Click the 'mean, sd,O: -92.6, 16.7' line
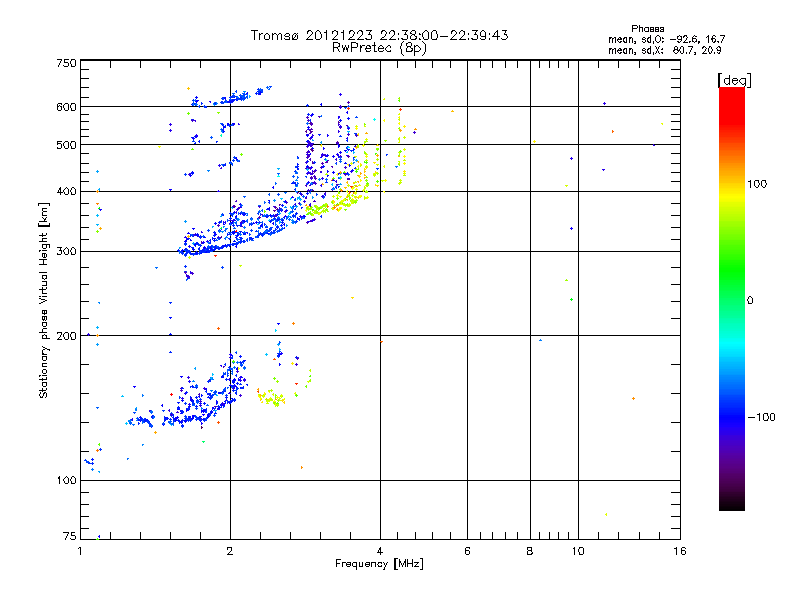Screen dimensions: 800x600 click(x=666, y=39)
